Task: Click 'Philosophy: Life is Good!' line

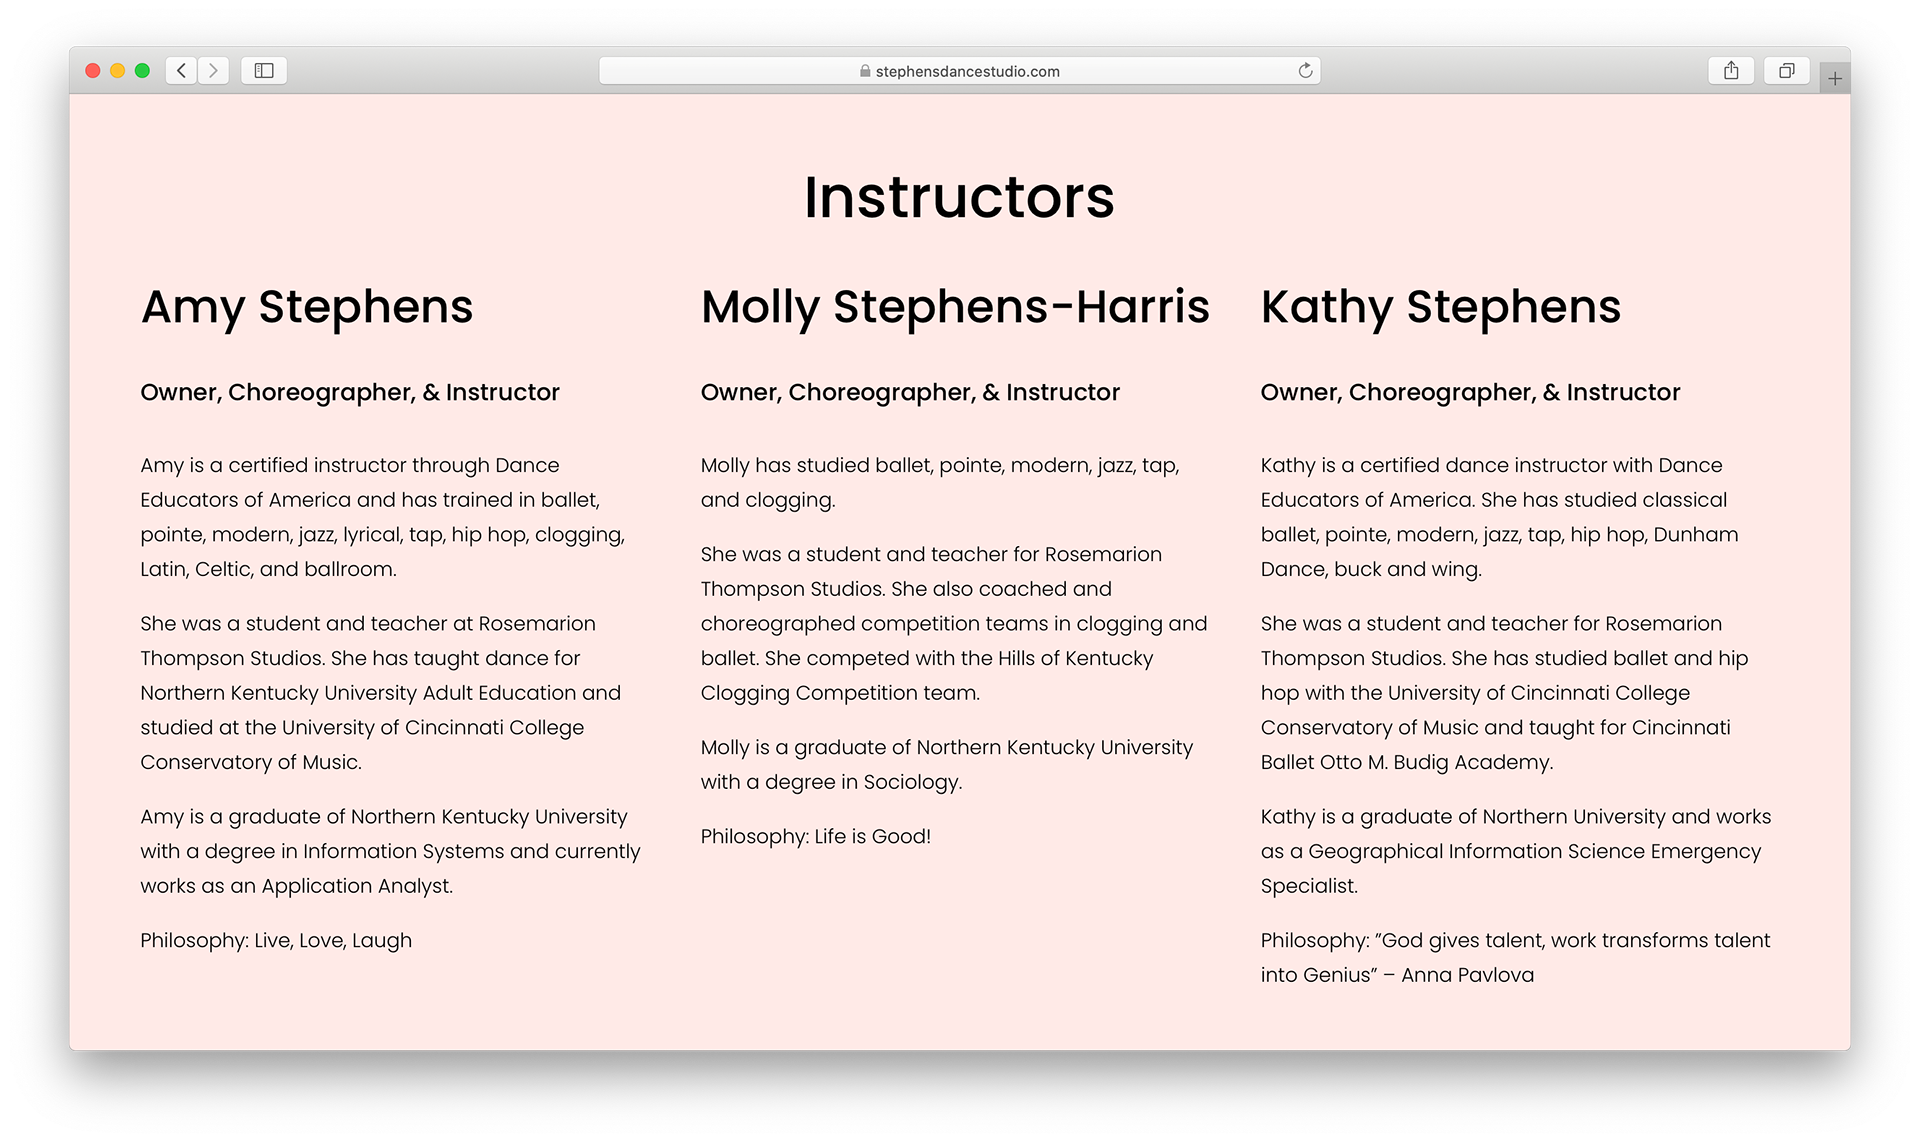Action: 816,837
